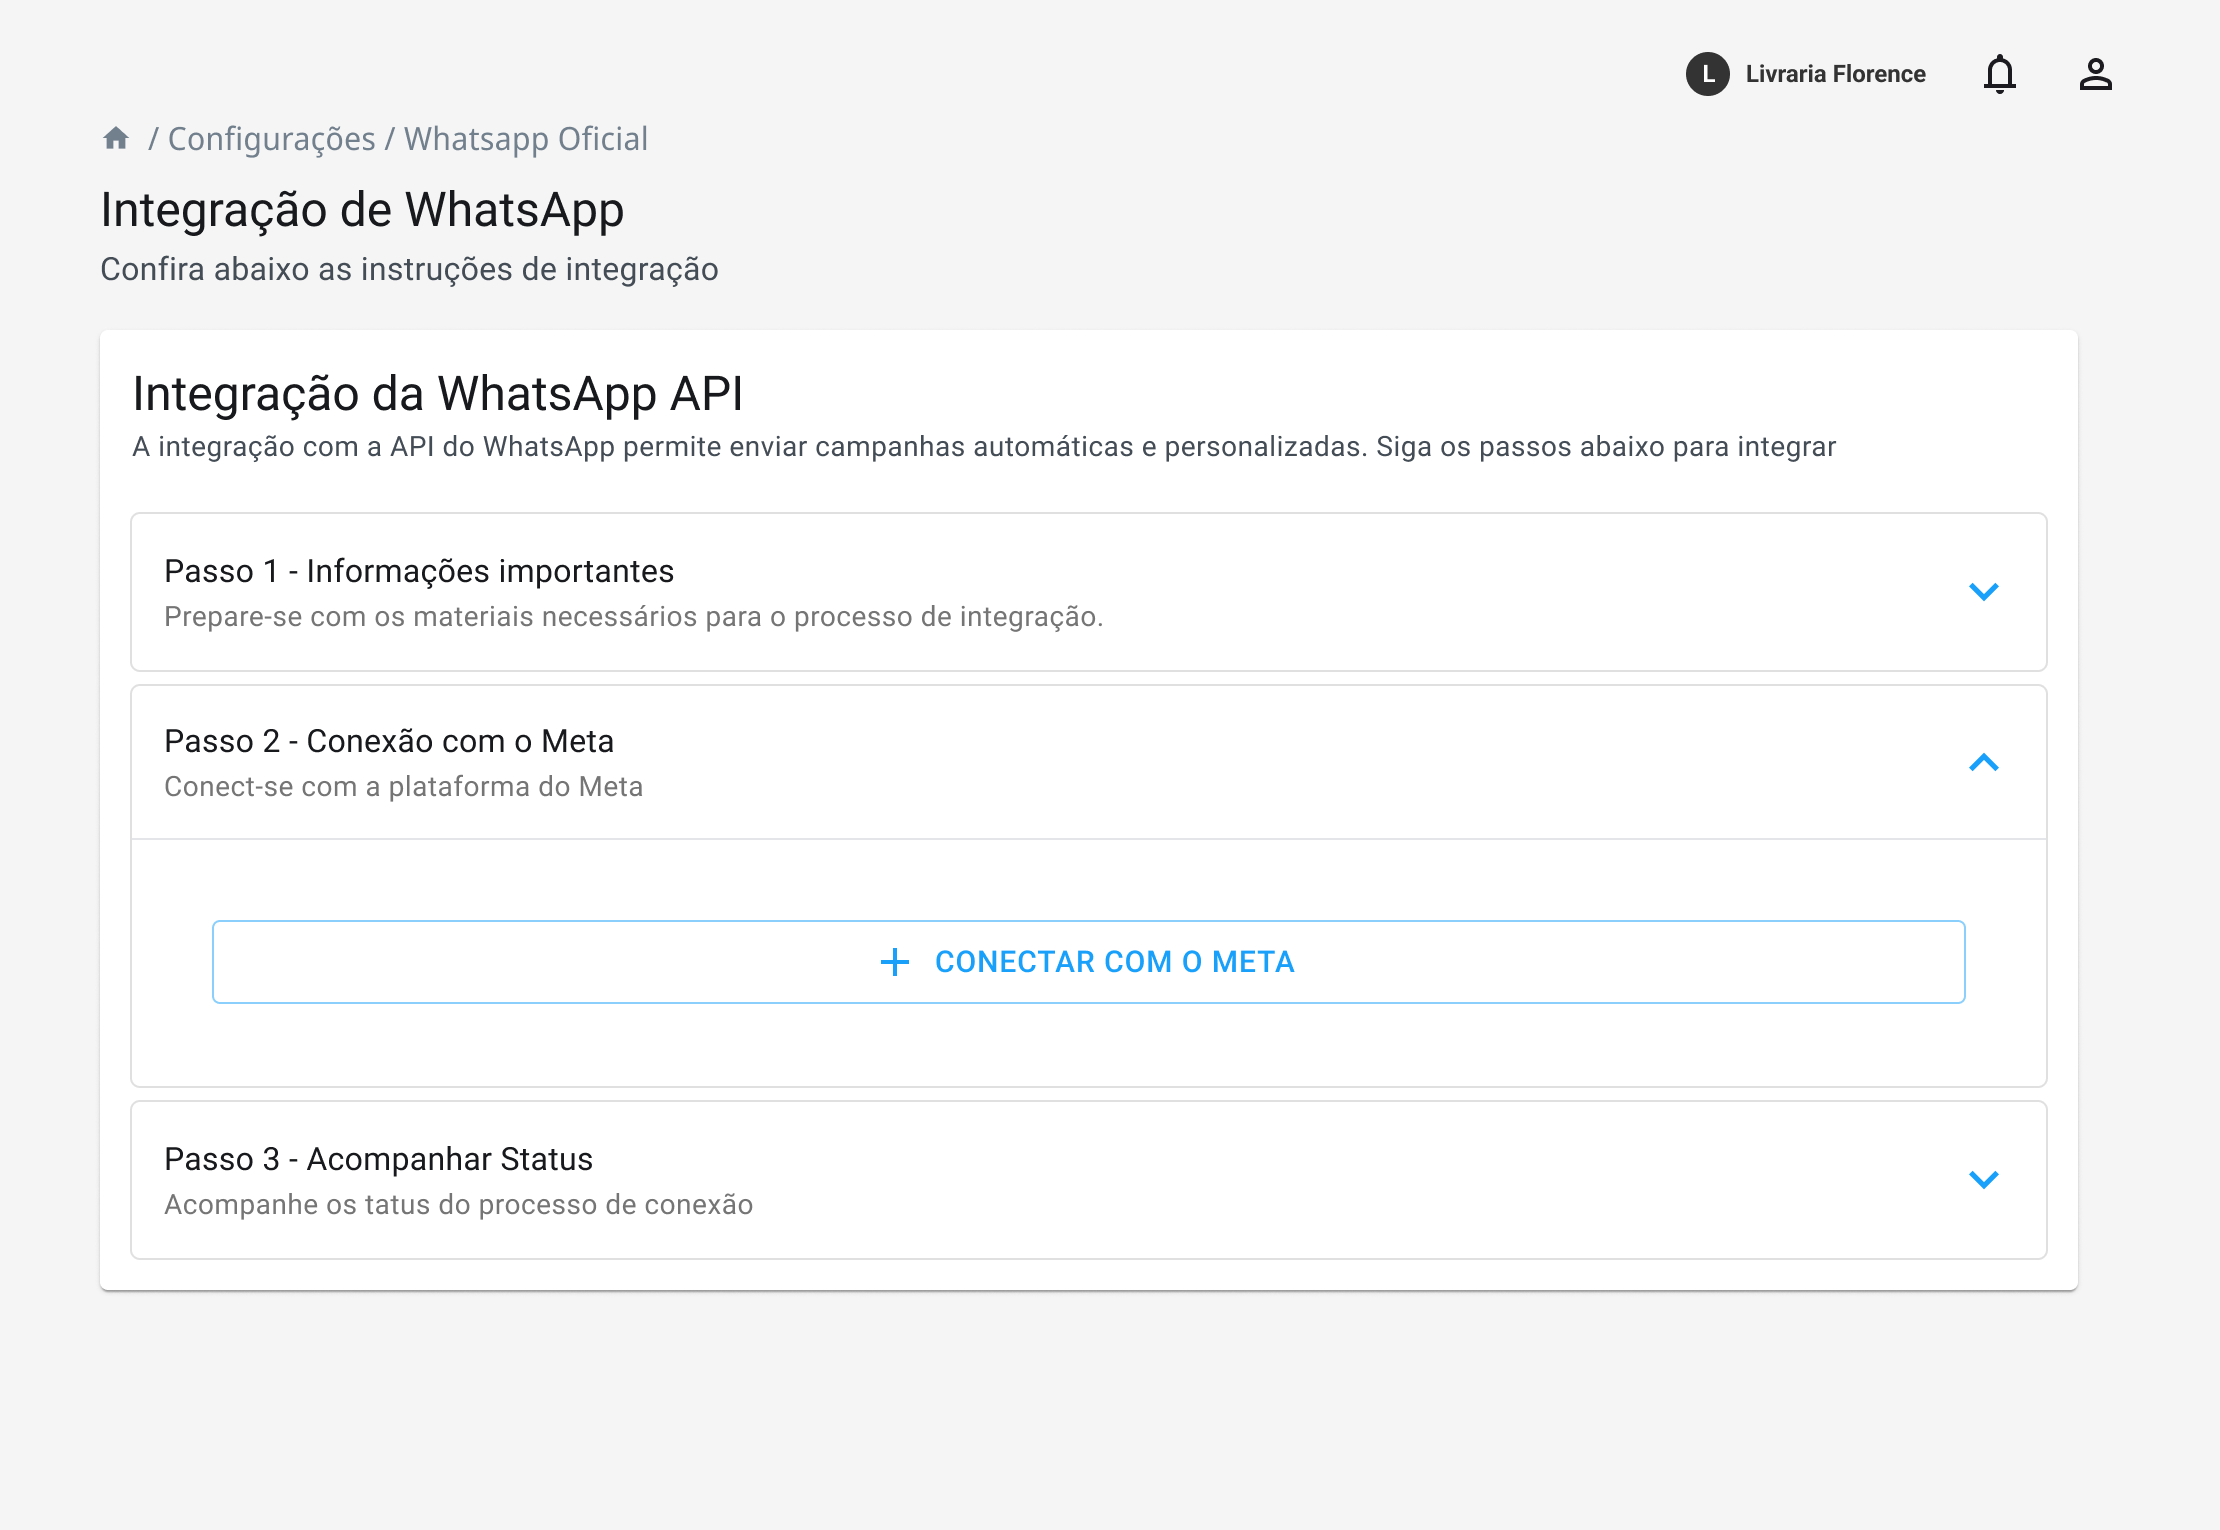Expand Passo 3 chevron arrow
Image resolution: width=2220 pixels, height=1530 pixels.
point(1983,1180)
